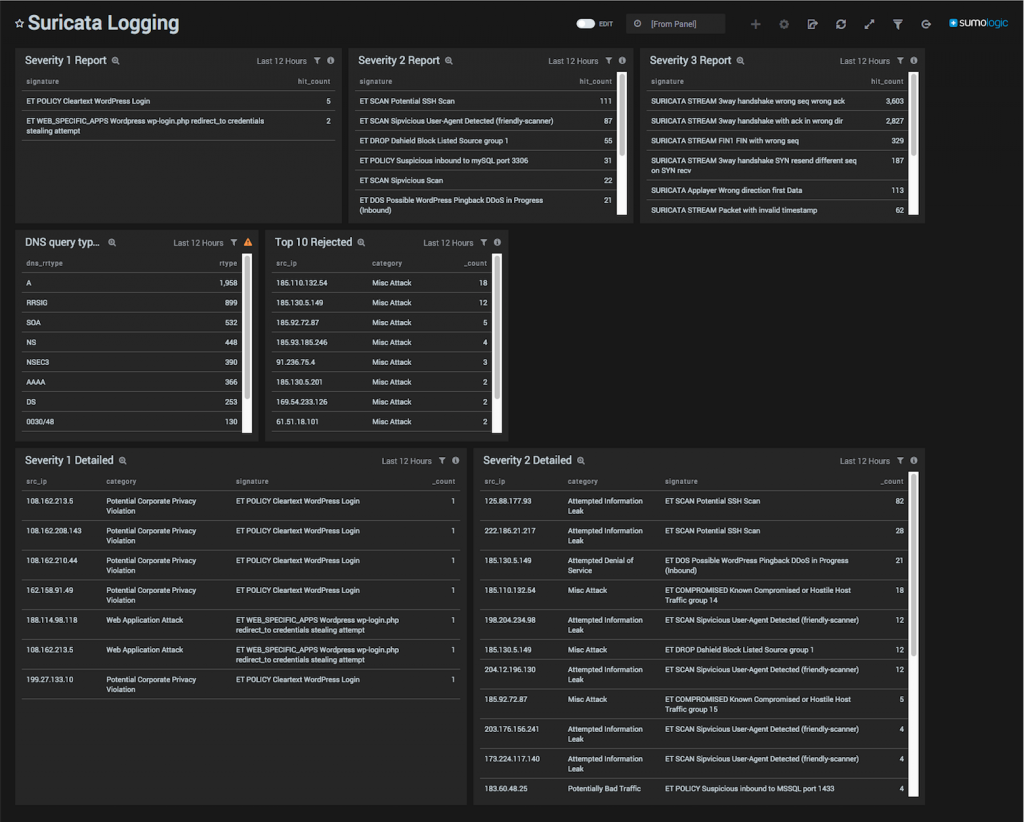The height and width of the screenshot is (822, 1024).
Task: Select DNS type 'NSEC3' row
Action: click(131, 362)
